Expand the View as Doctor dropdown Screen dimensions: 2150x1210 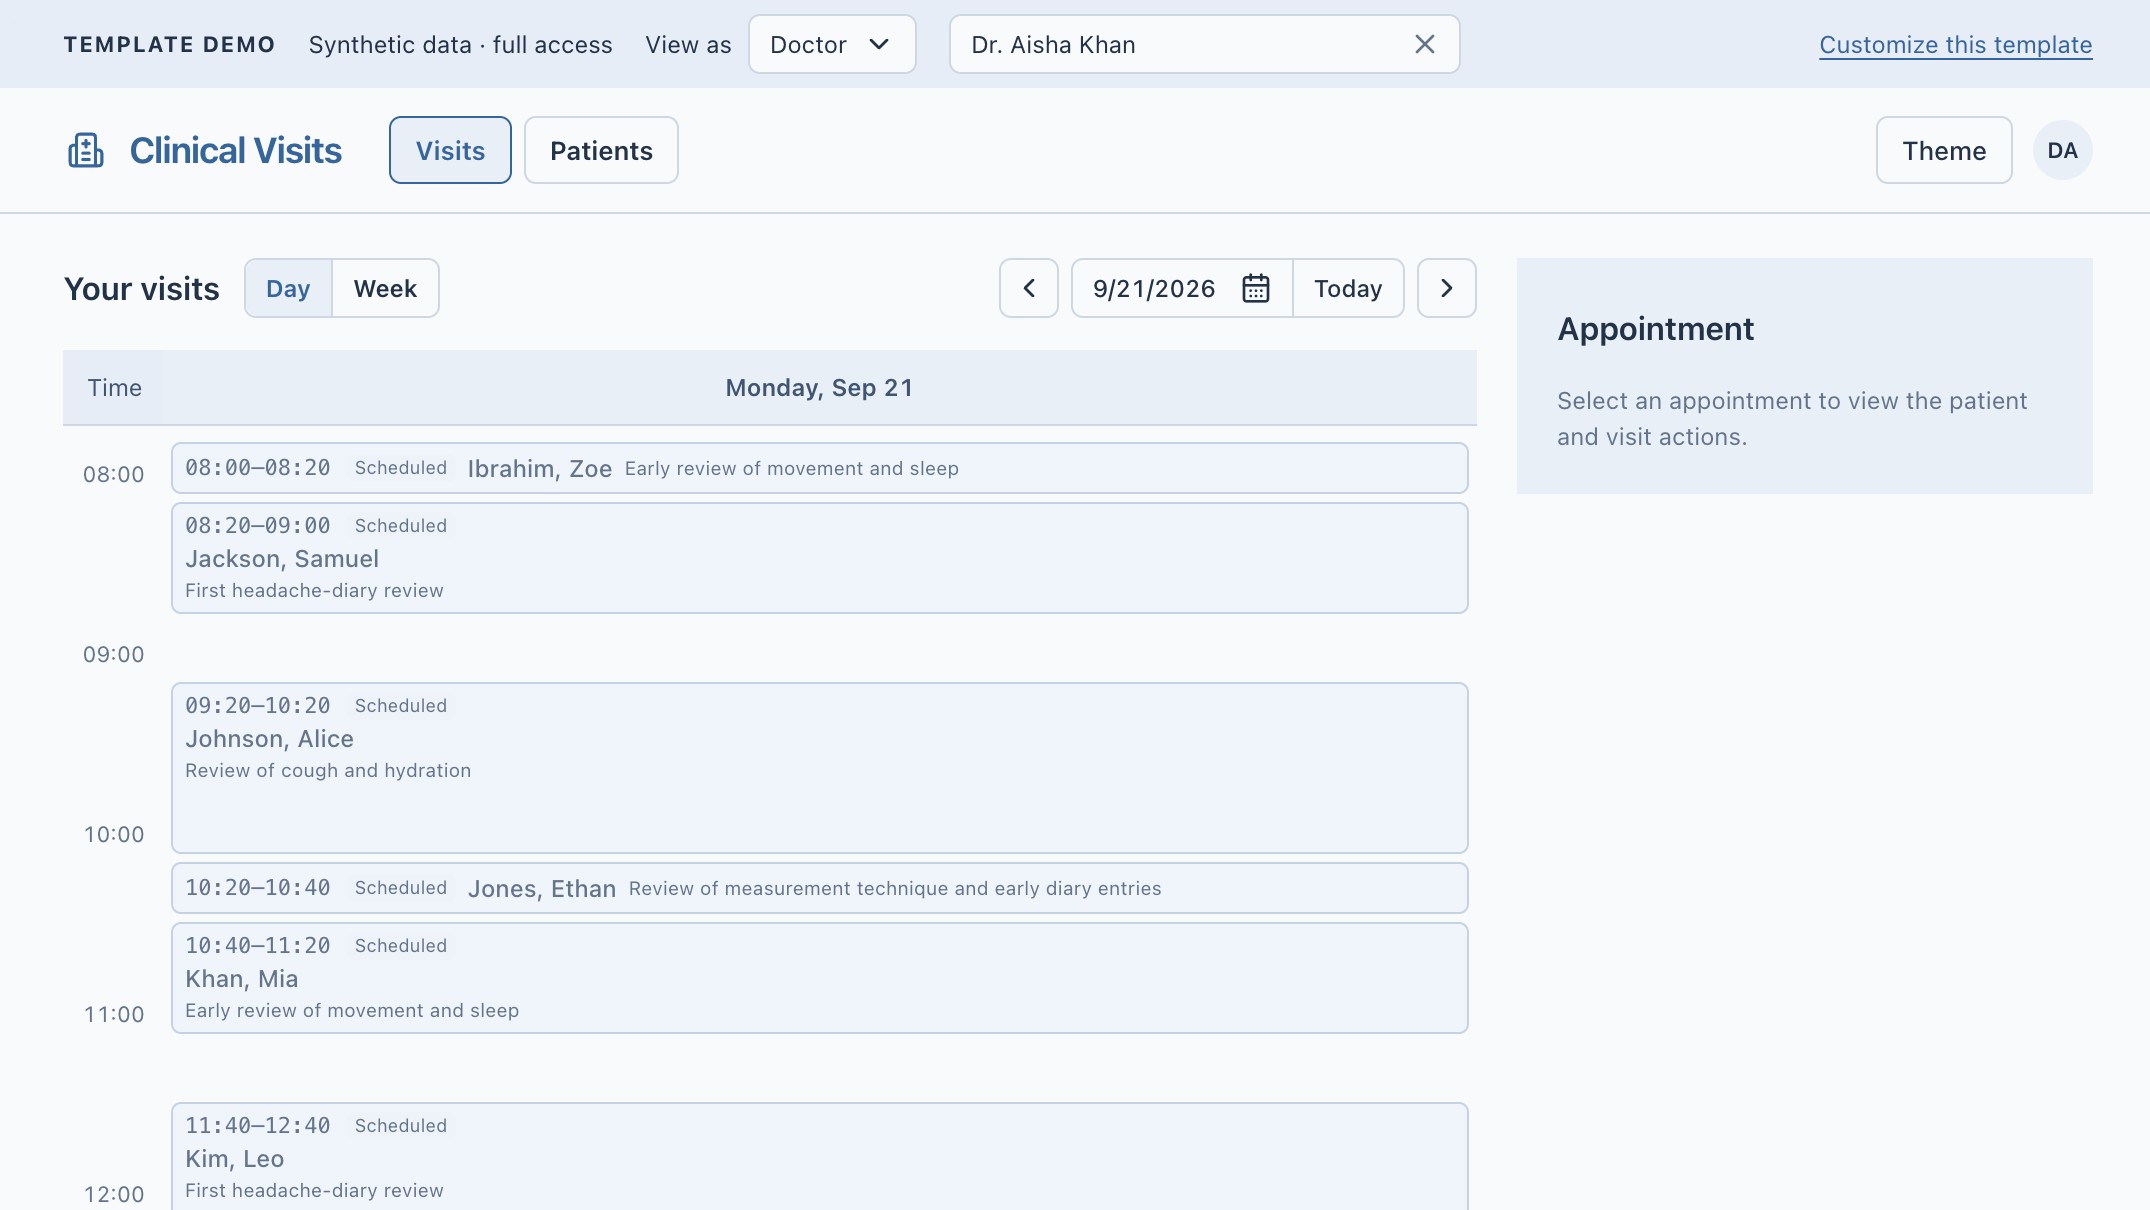[832, 44]
